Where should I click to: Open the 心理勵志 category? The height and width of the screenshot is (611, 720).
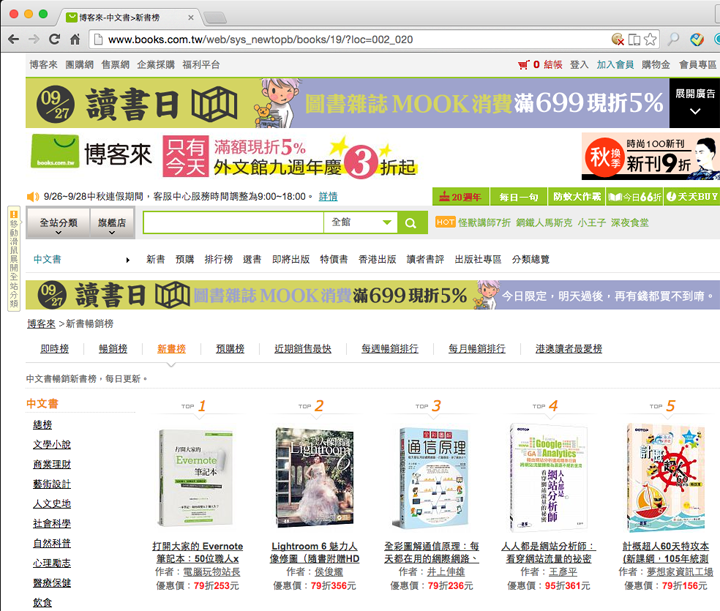tap(52, 563)
